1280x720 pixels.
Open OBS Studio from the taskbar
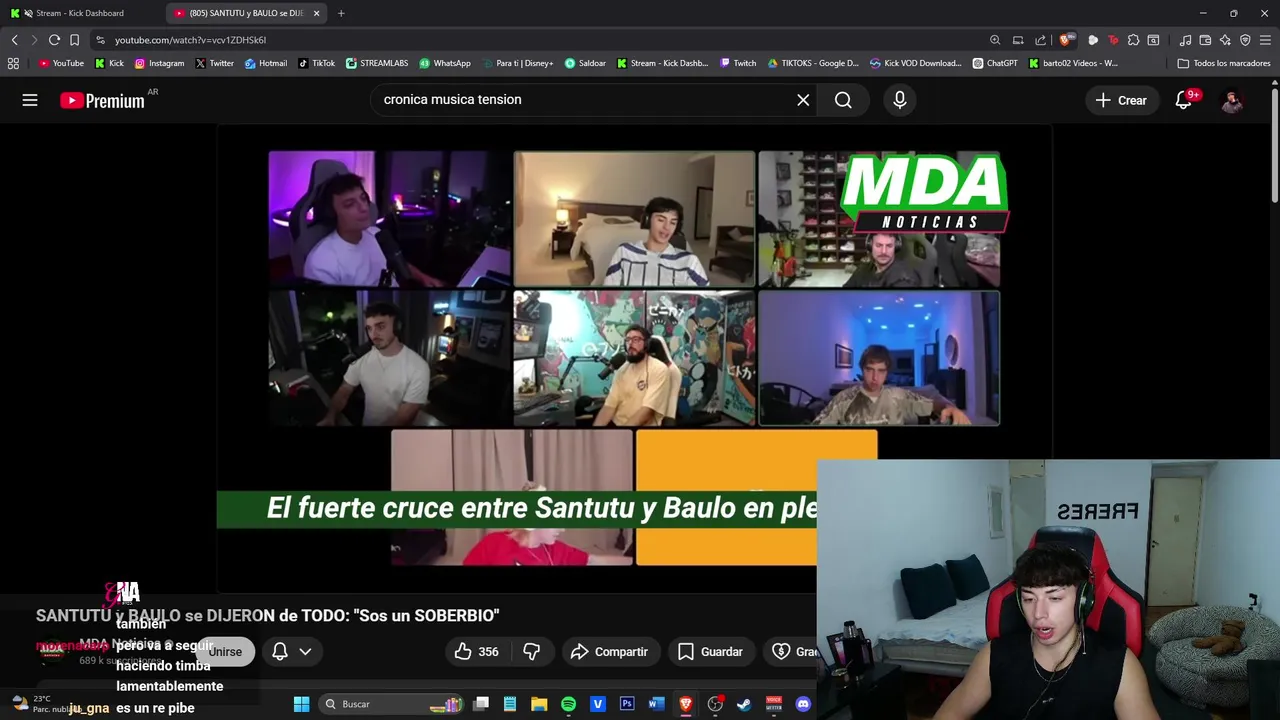[x=715, y=704]
